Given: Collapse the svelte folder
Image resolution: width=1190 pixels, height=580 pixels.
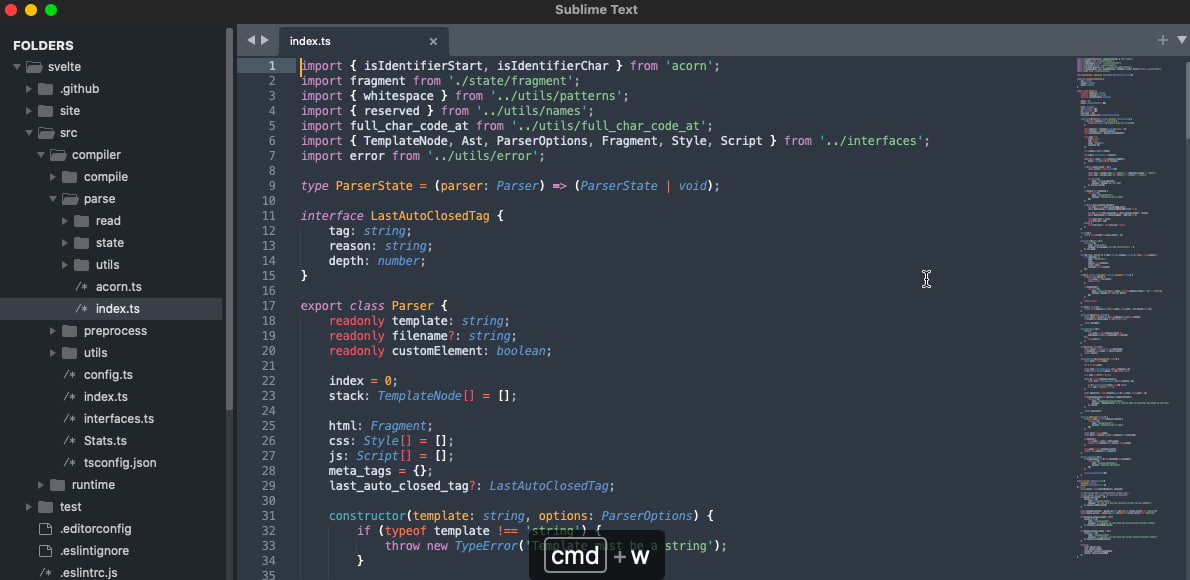Looking at the screenshot, I should click(x=16, y=66).
